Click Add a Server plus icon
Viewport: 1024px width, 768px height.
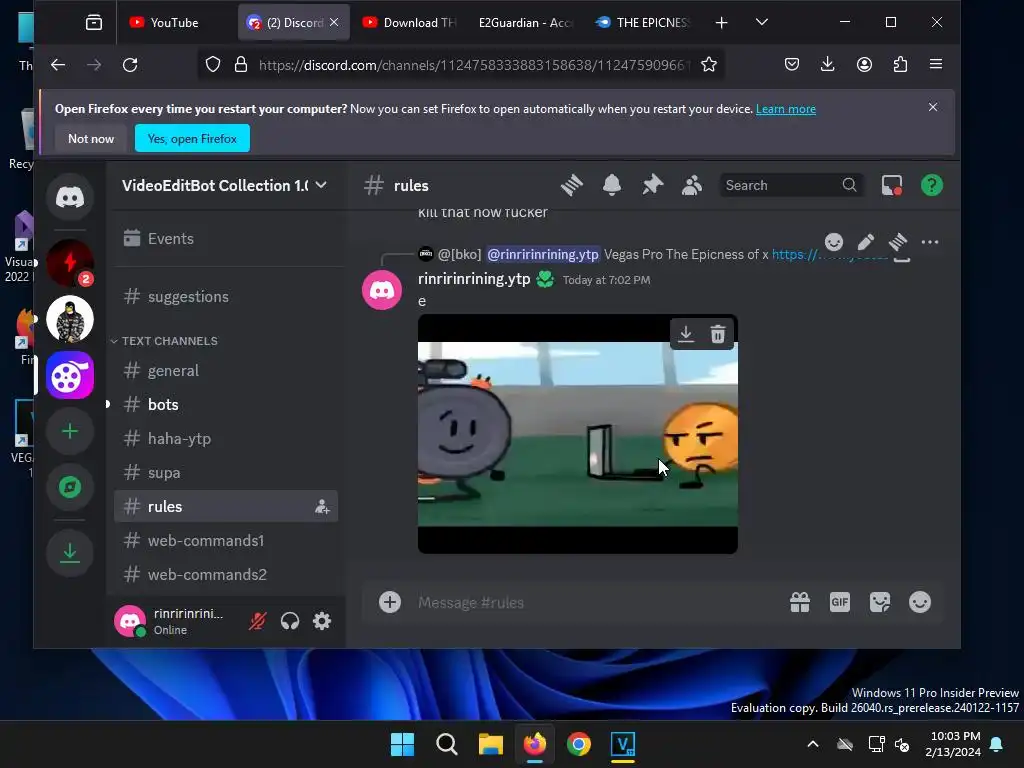tap(70, 431)
